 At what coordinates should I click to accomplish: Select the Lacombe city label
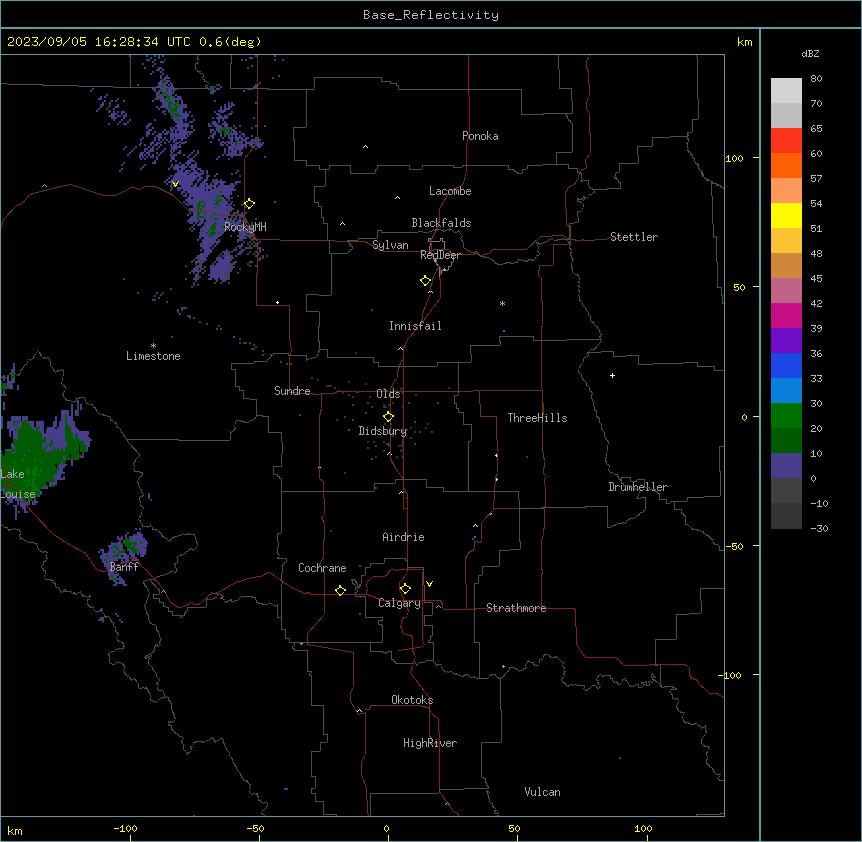click(450, 191)
